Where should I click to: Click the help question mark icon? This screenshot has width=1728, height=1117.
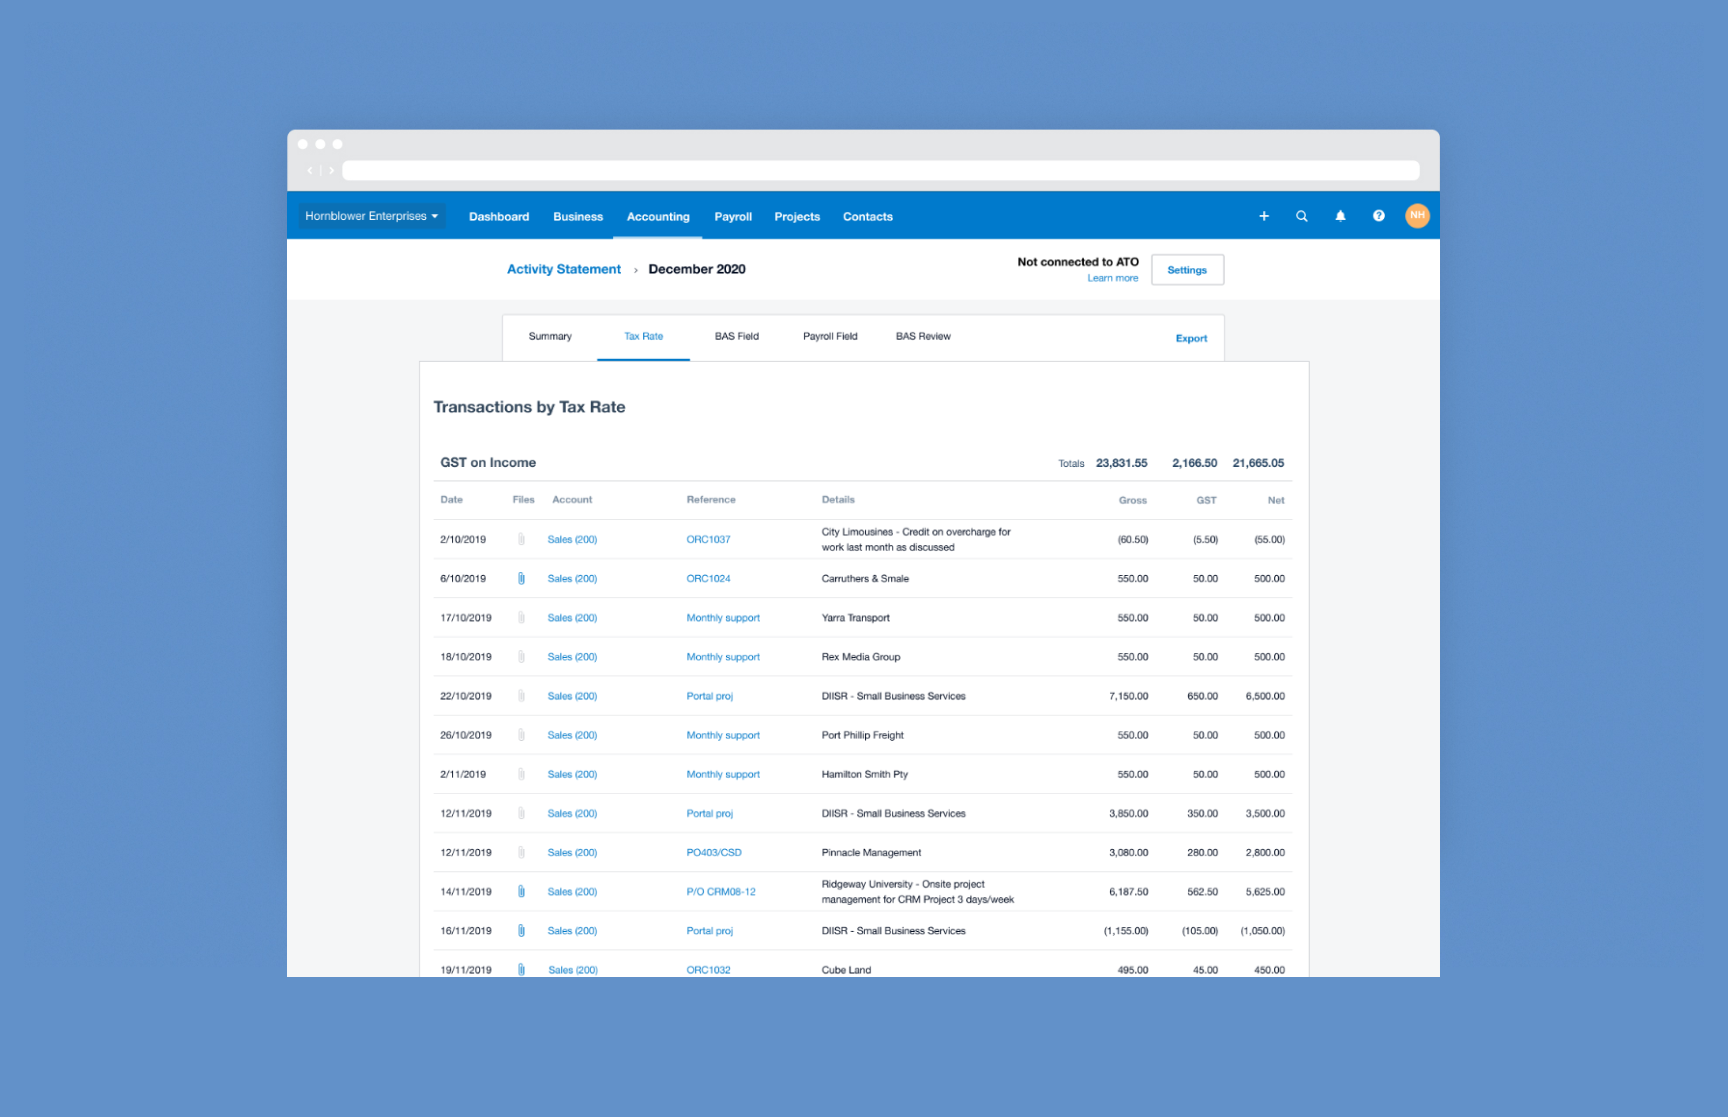click(x=1379, y=216)
